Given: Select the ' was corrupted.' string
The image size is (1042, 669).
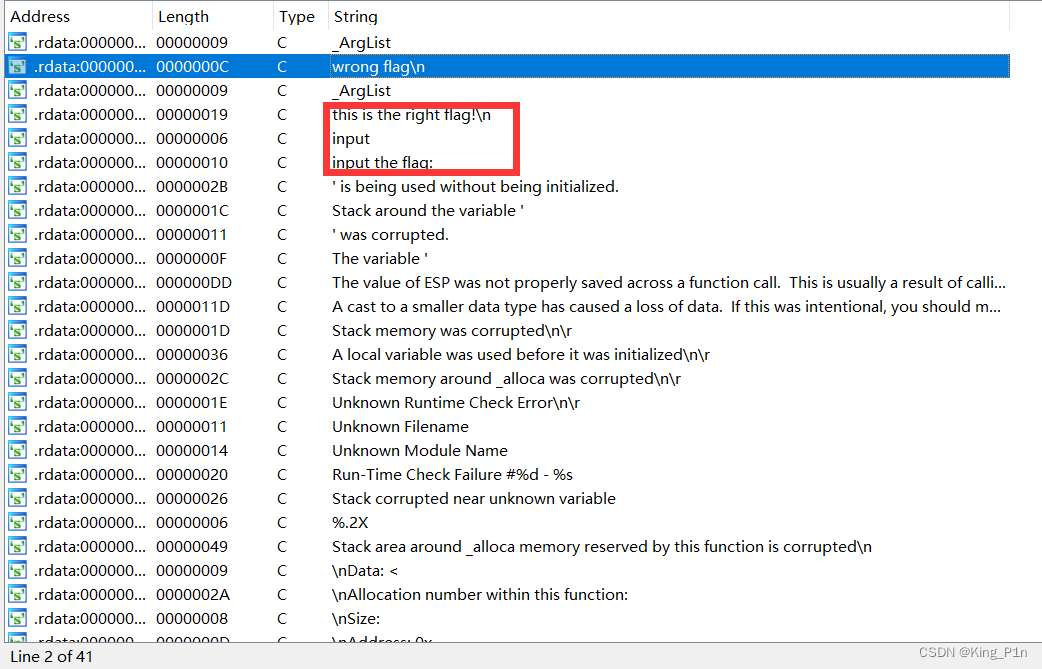Looking at the screenshot, I should coord(390,235).
